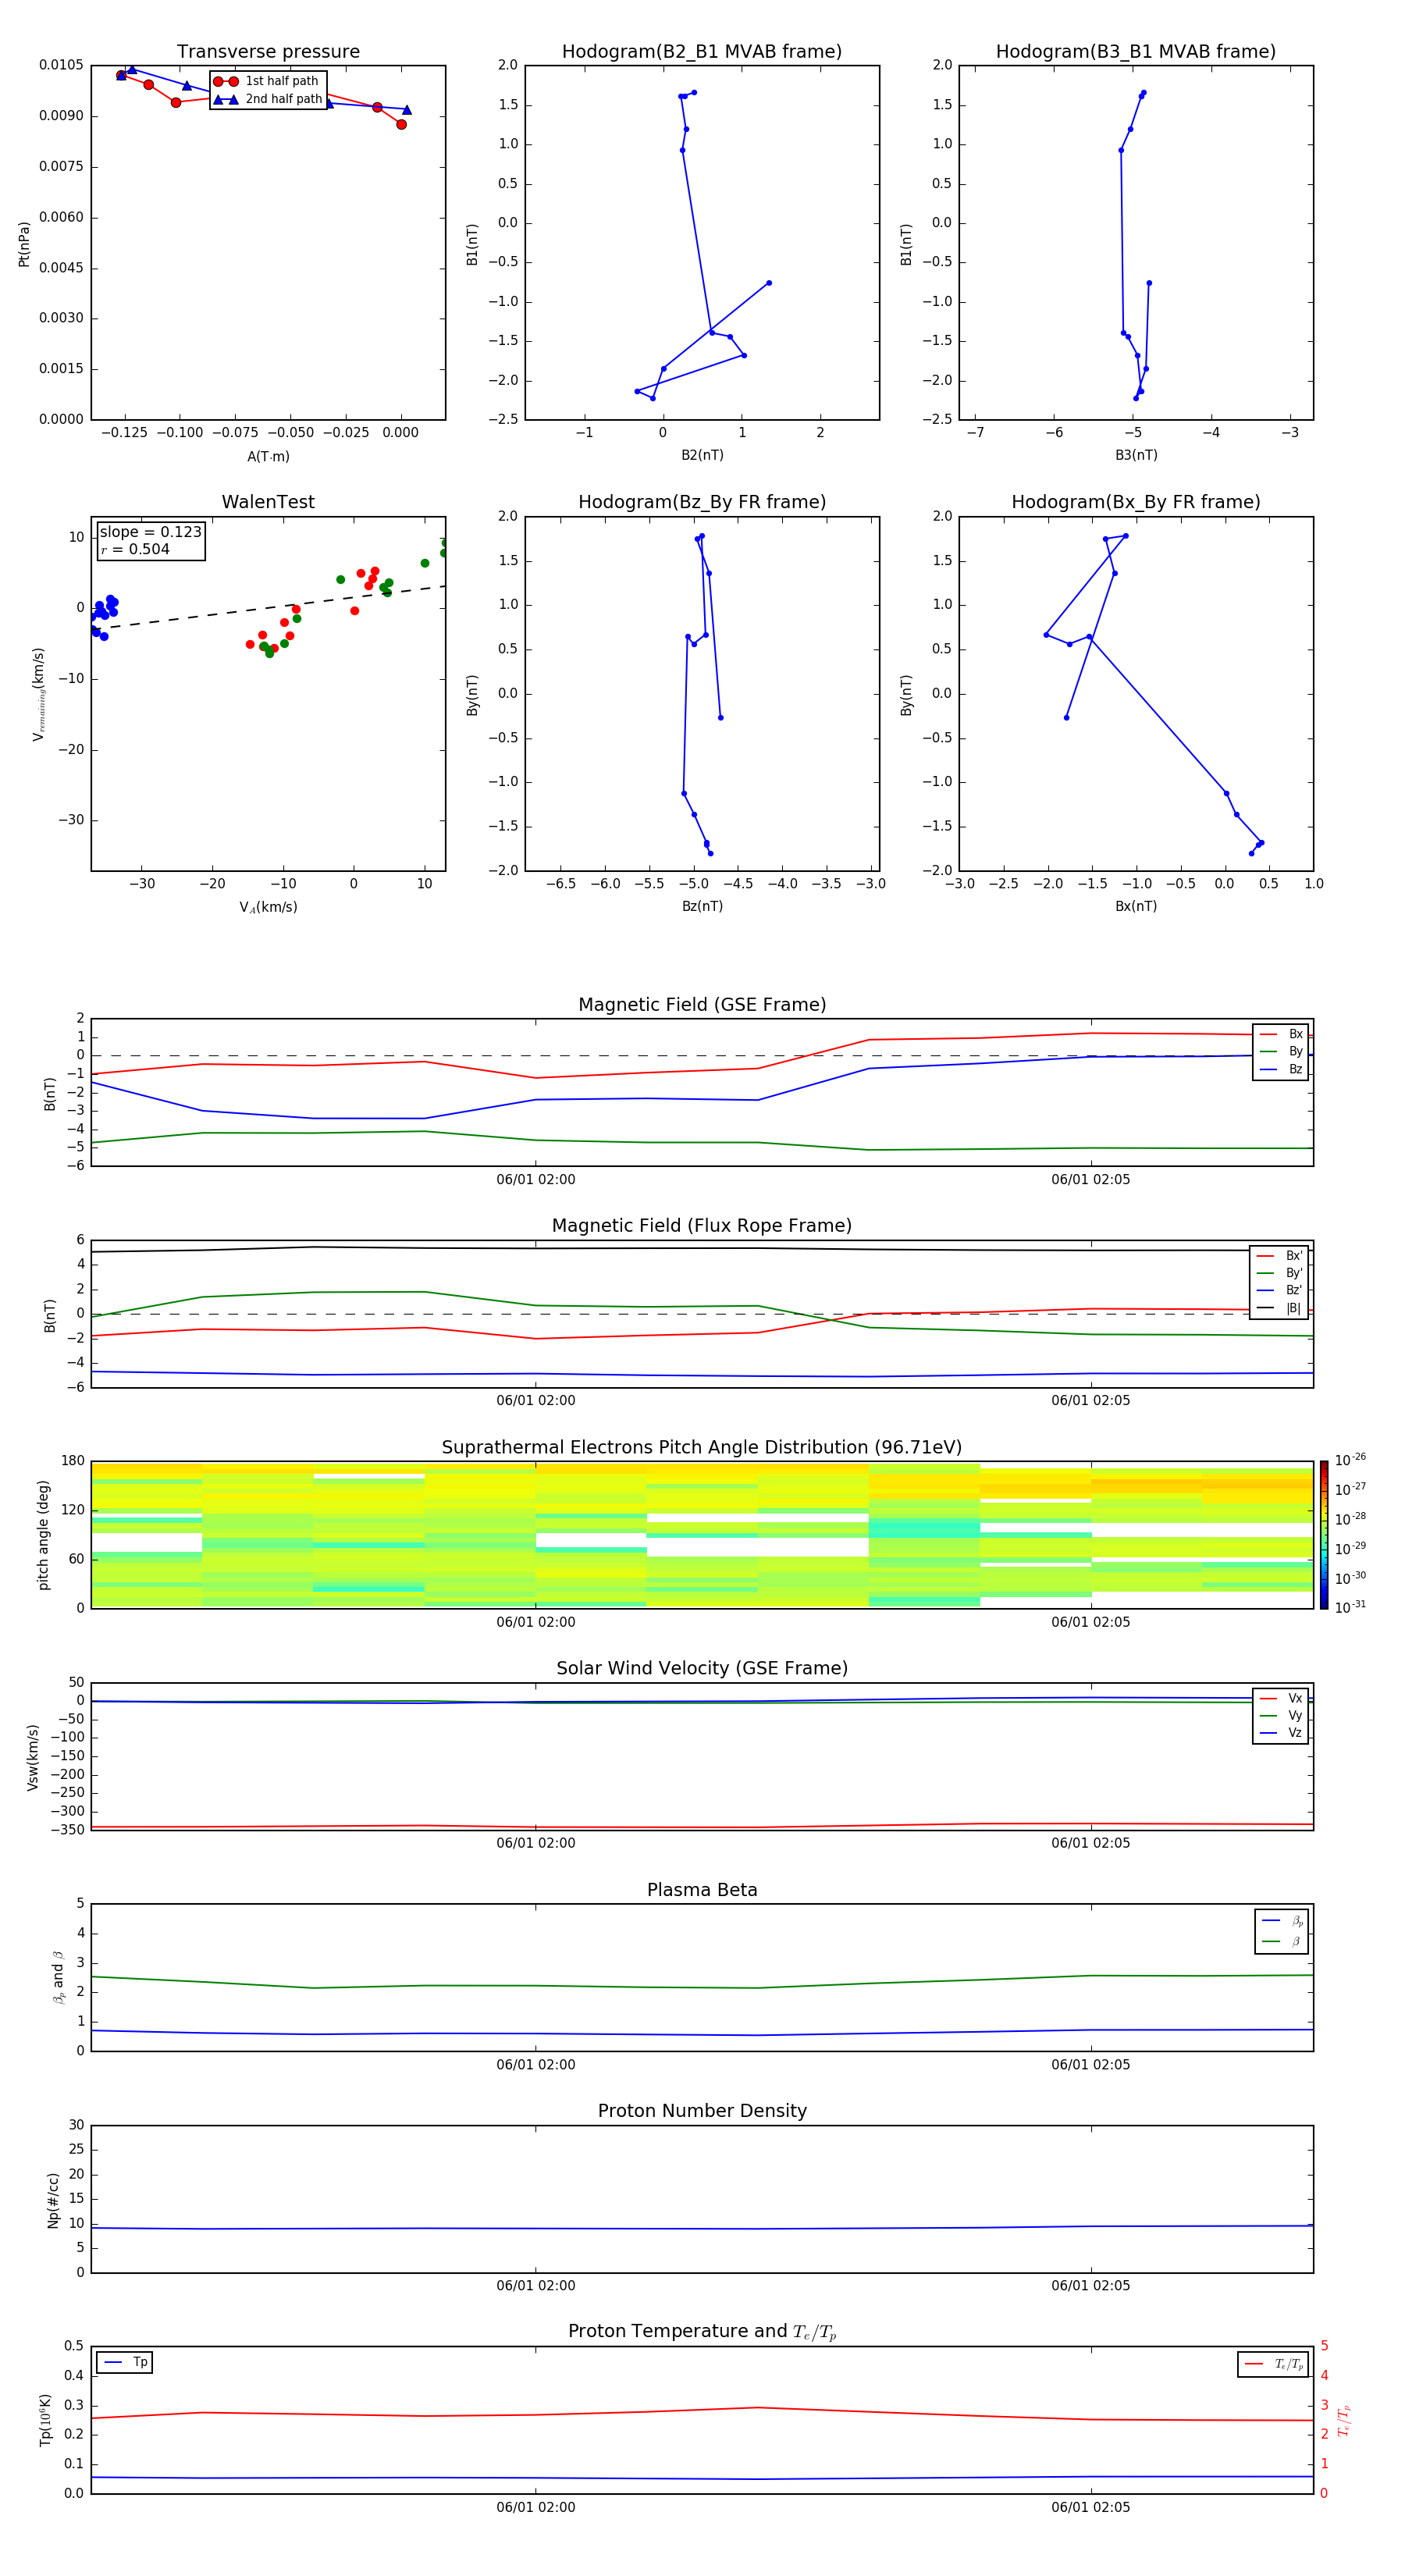Click the 'A(T·m)' x-axis label

click(x=268, y=456)
